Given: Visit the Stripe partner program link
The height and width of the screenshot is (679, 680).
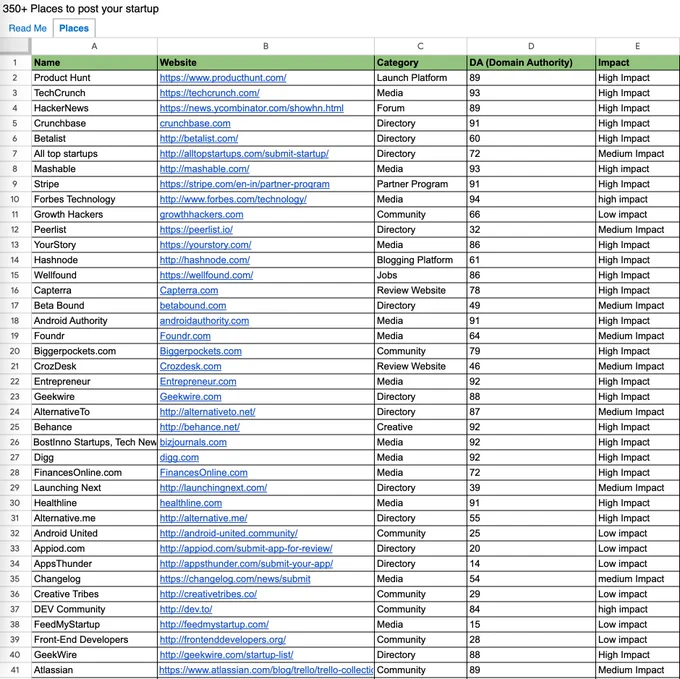Looking at the screenshot, I should tap(244, 184).
